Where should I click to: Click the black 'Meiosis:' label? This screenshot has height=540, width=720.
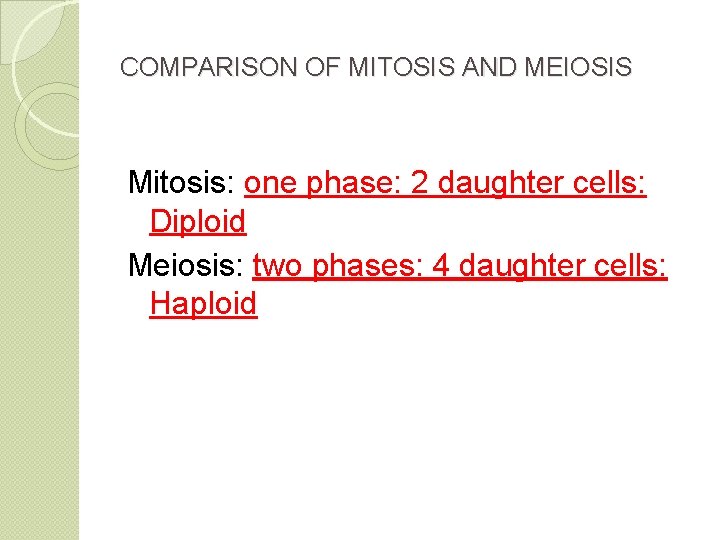pyautogui.click(x=186, y=266)
